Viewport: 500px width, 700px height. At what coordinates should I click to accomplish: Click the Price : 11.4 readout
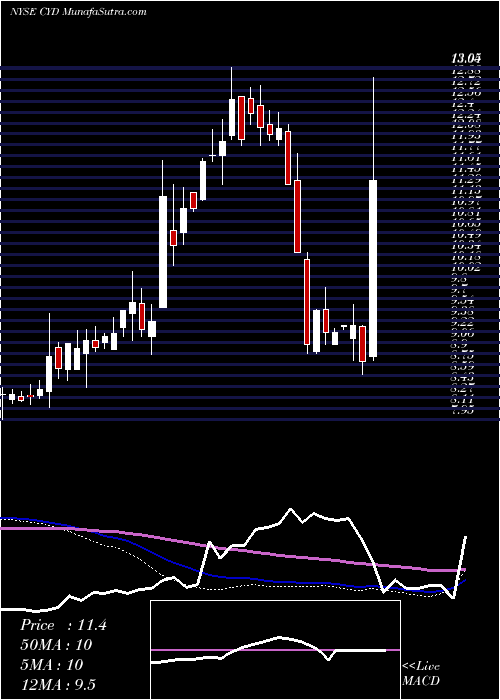tap(63, 625)
